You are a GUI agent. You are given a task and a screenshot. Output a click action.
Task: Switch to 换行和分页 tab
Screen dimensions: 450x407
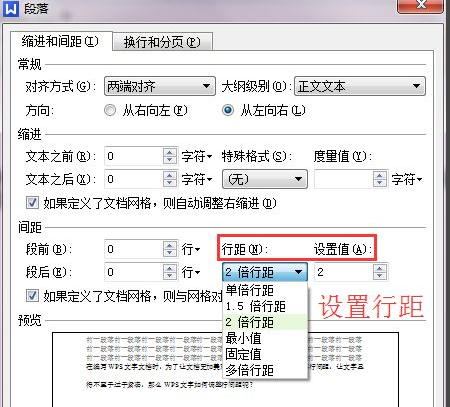162,42
